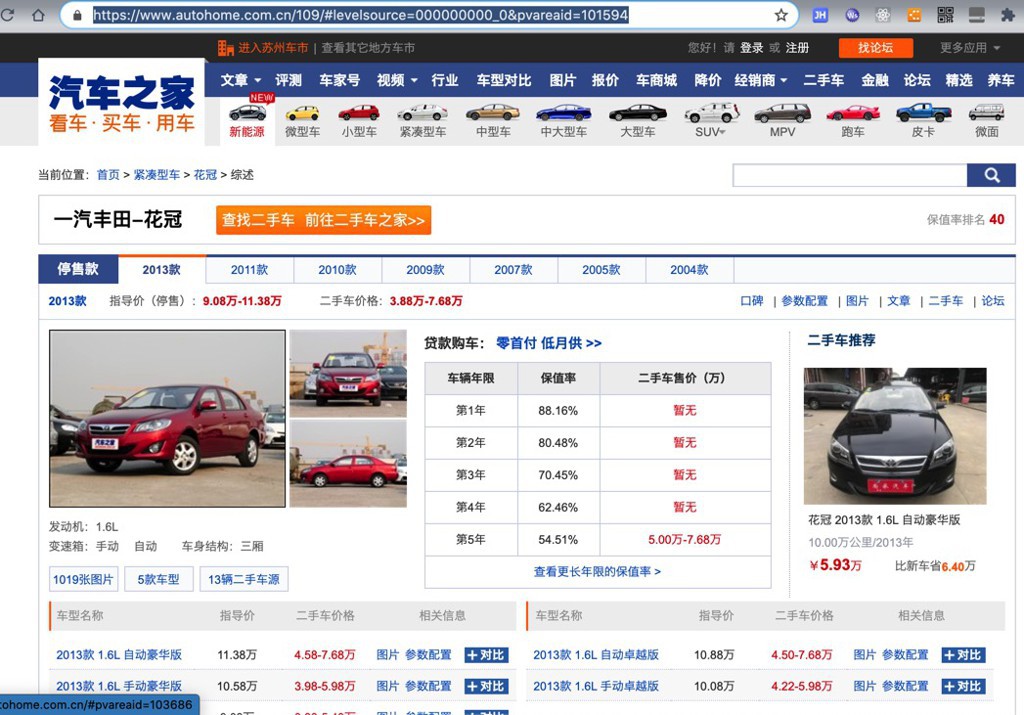Select the browser address bar URL
1024x715 pixels.
click(360, 15)
